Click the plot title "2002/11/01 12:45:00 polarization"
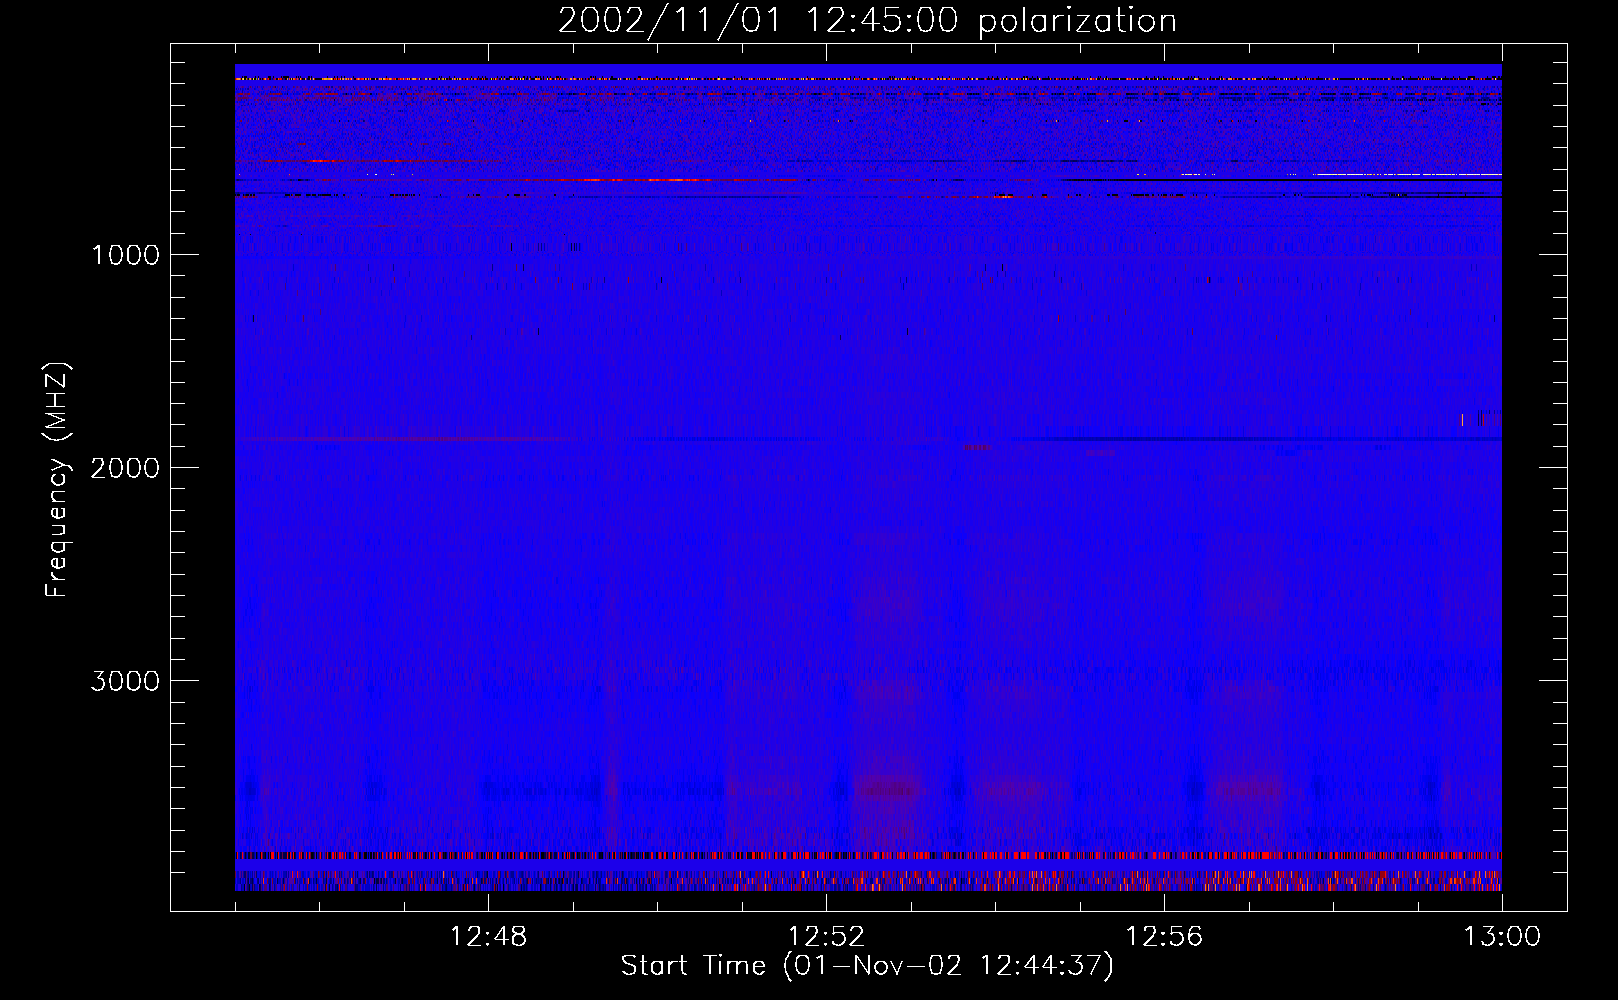Viewport: 1618px width, 1000px height. [867, 21]
